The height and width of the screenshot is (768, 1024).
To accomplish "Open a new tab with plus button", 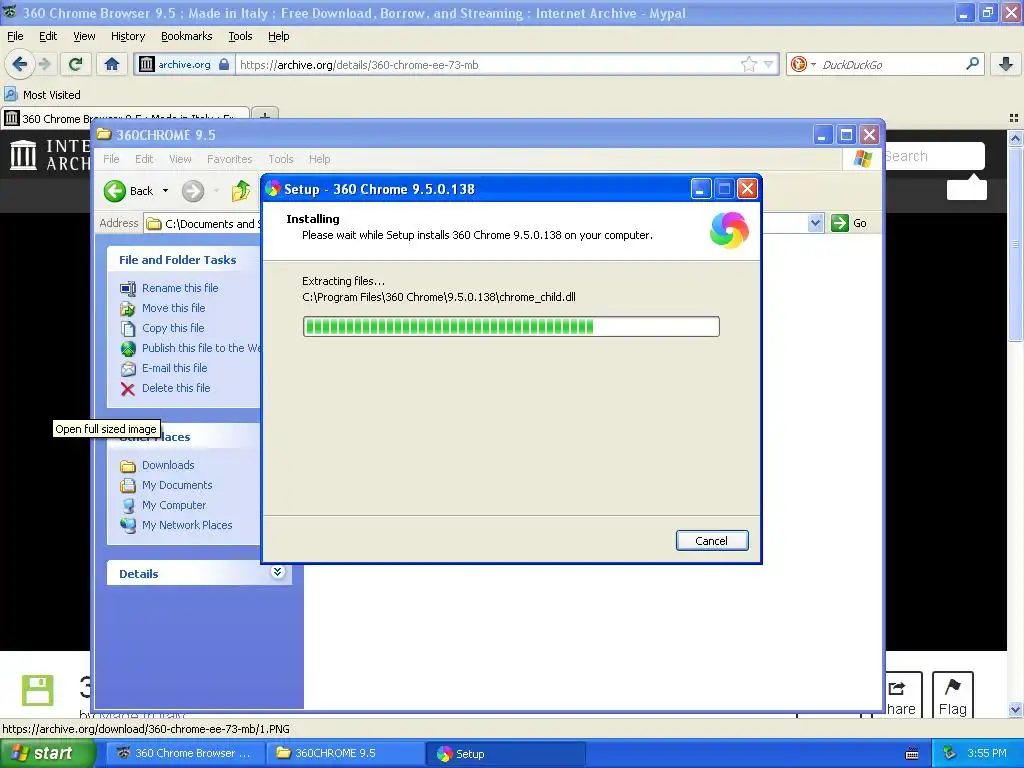I will tap(264, 116).
